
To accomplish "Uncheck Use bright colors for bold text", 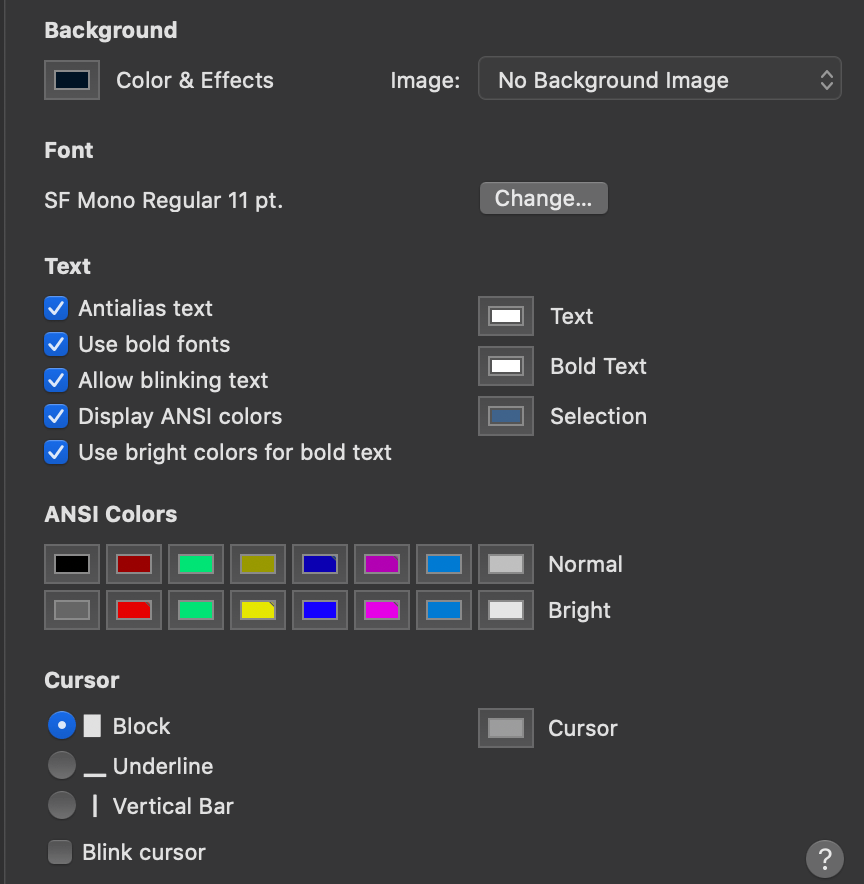I will (x=57, y=452).
